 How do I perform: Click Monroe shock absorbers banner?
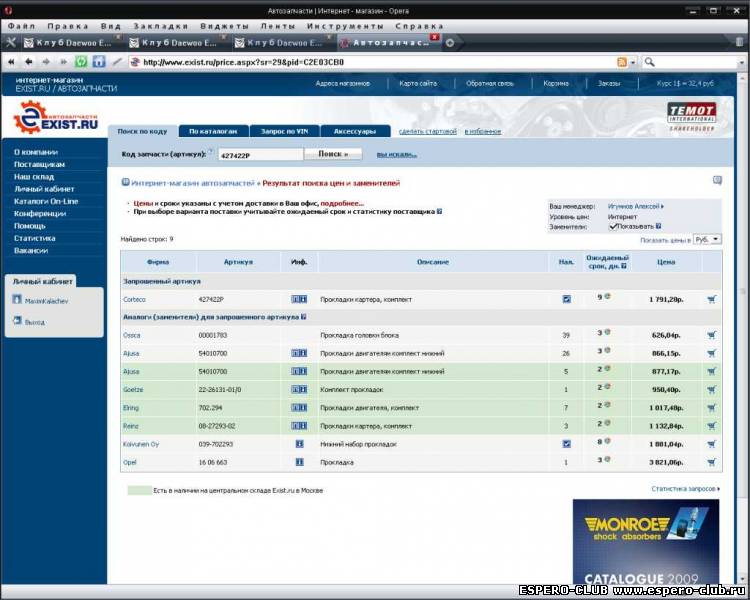tap(646, 541)
